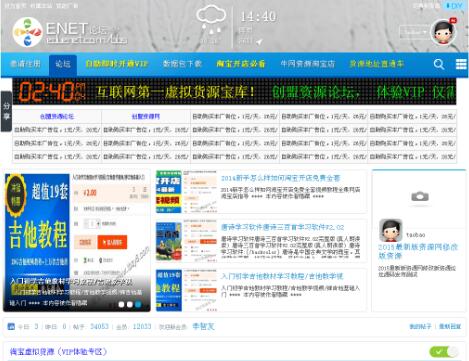Click the 最新回复 link in stats bar
Viewport: 469px width, 361px height.
(x=450, y=326)
